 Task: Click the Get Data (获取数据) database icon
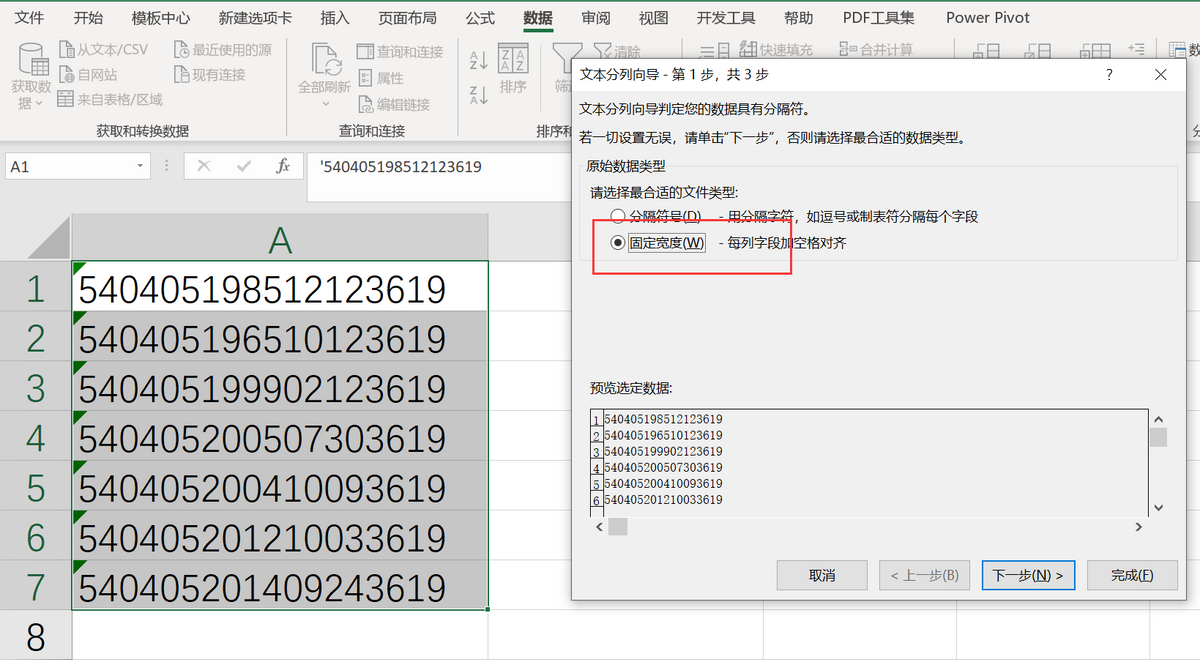point(32,59)
